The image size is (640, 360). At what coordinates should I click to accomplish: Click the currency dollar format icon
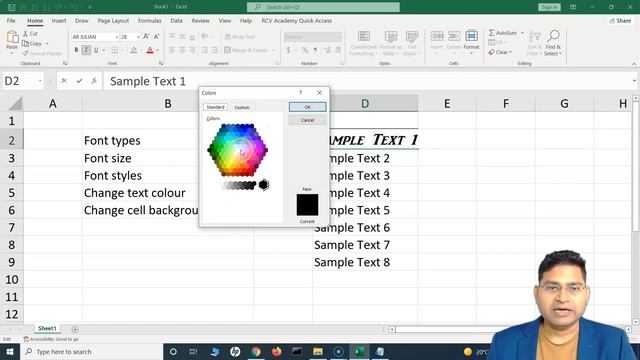pos(288,50)
